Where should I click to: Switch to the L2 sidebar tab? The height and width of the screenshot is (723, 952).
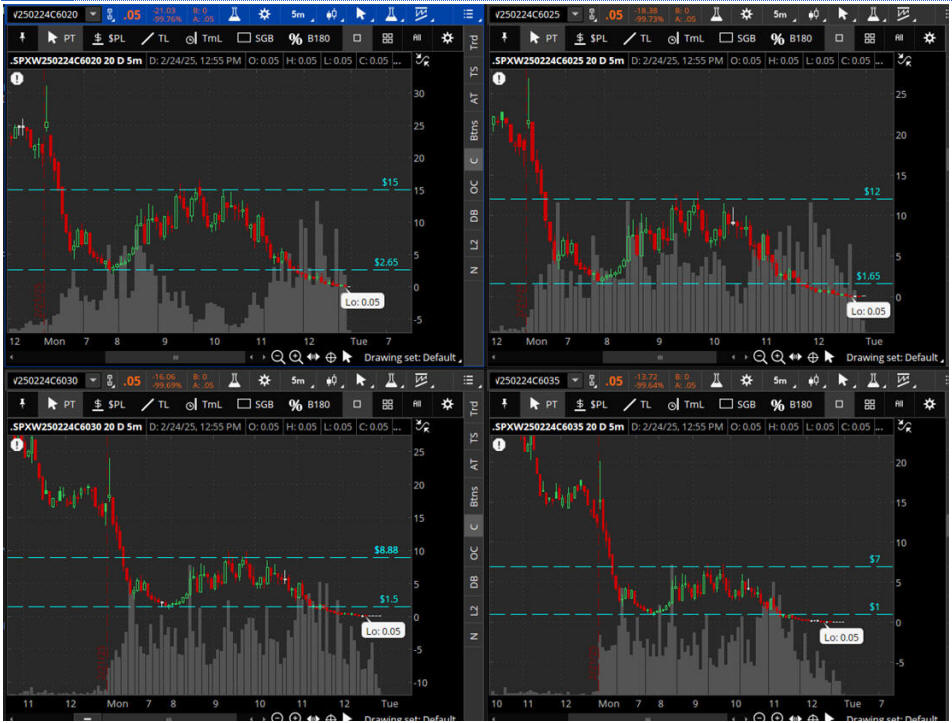tap(474, 243)
